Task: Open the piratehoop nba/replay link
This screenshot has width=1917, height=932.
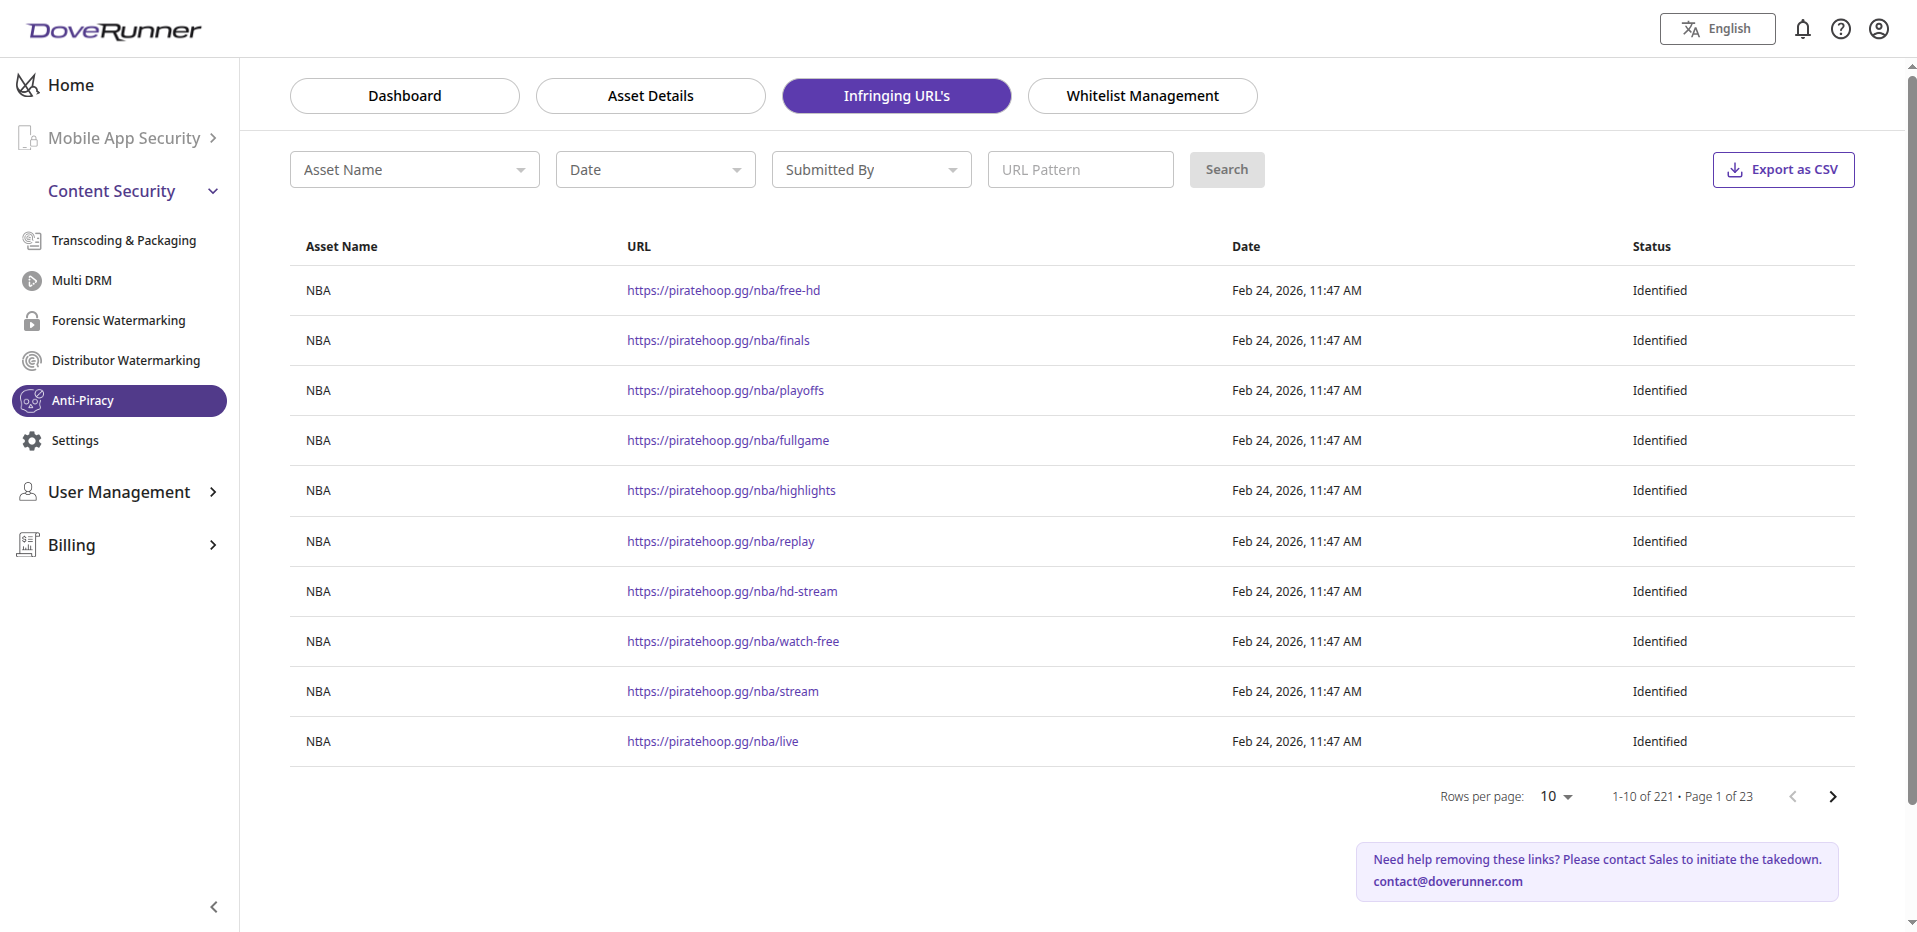Action: pos(721,542)
